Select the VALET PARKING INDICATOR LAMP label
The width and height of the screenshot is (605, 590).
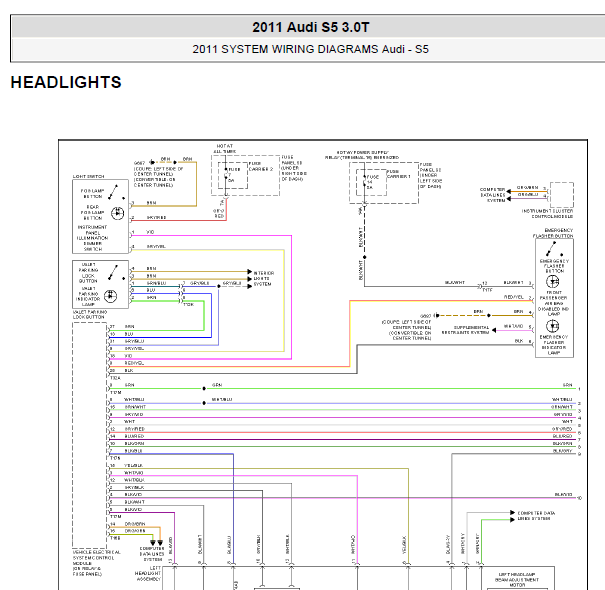pos(88,296)
